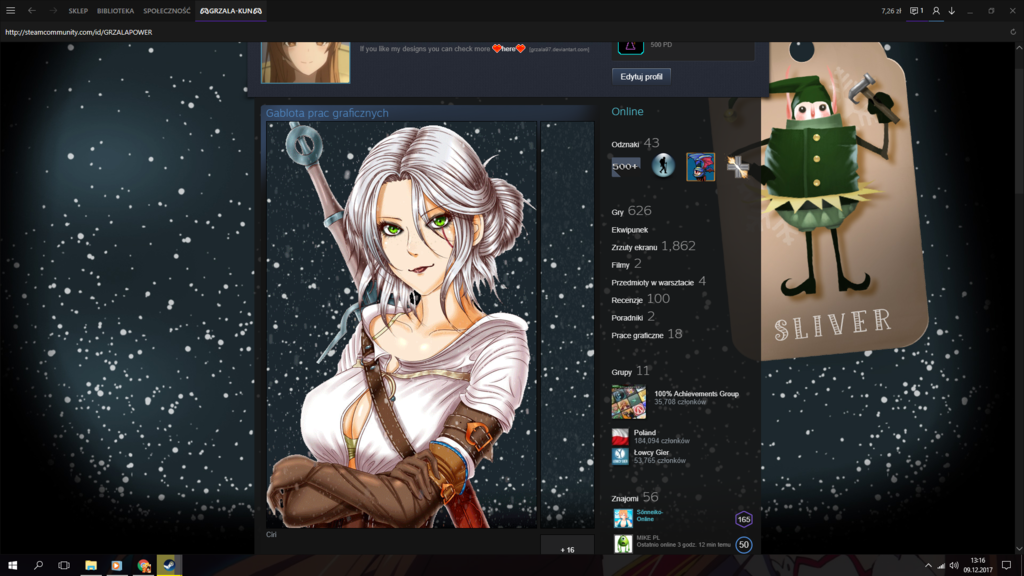Open the Windows Start menu
The image size is (1024, 576).
(x=12, y=565)
